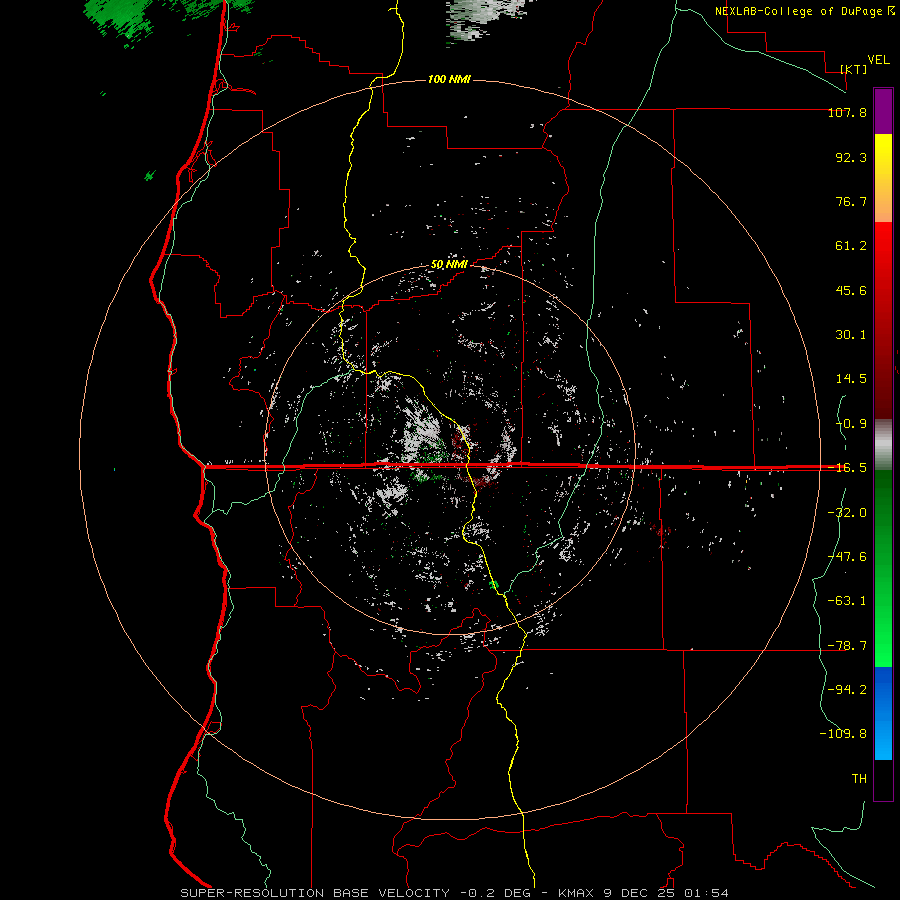Select the 92.3 legend value
The height and width of the screenshot is (900, 900).
[x=851, y=157]
